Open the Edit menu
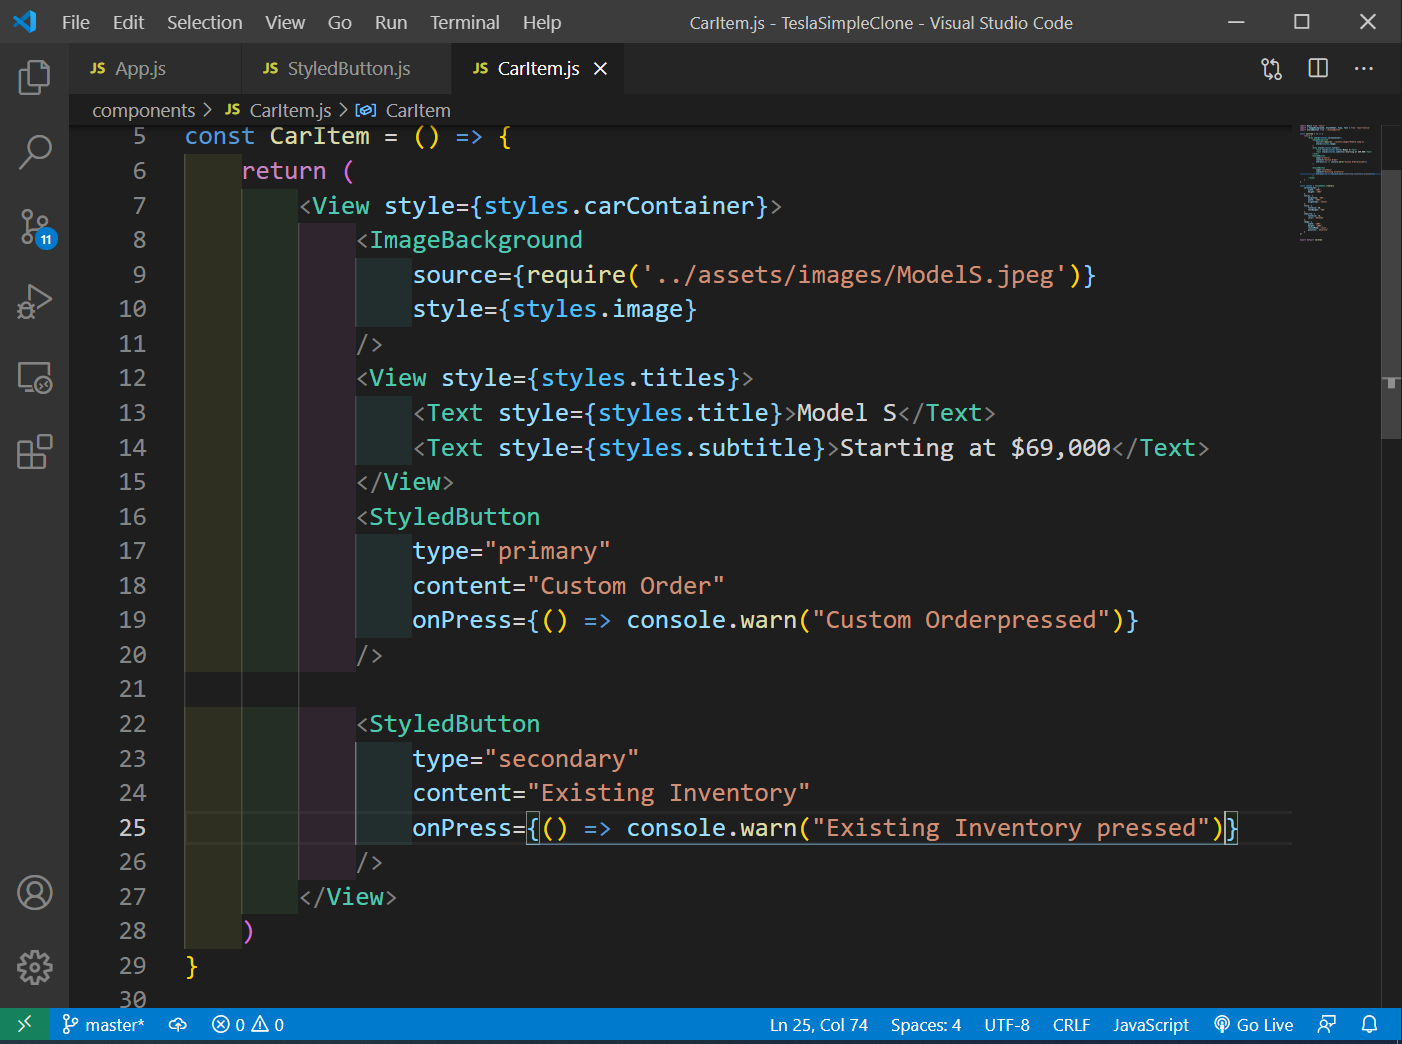Viewport: 1402px width, 1044px height. click(128, 22)
